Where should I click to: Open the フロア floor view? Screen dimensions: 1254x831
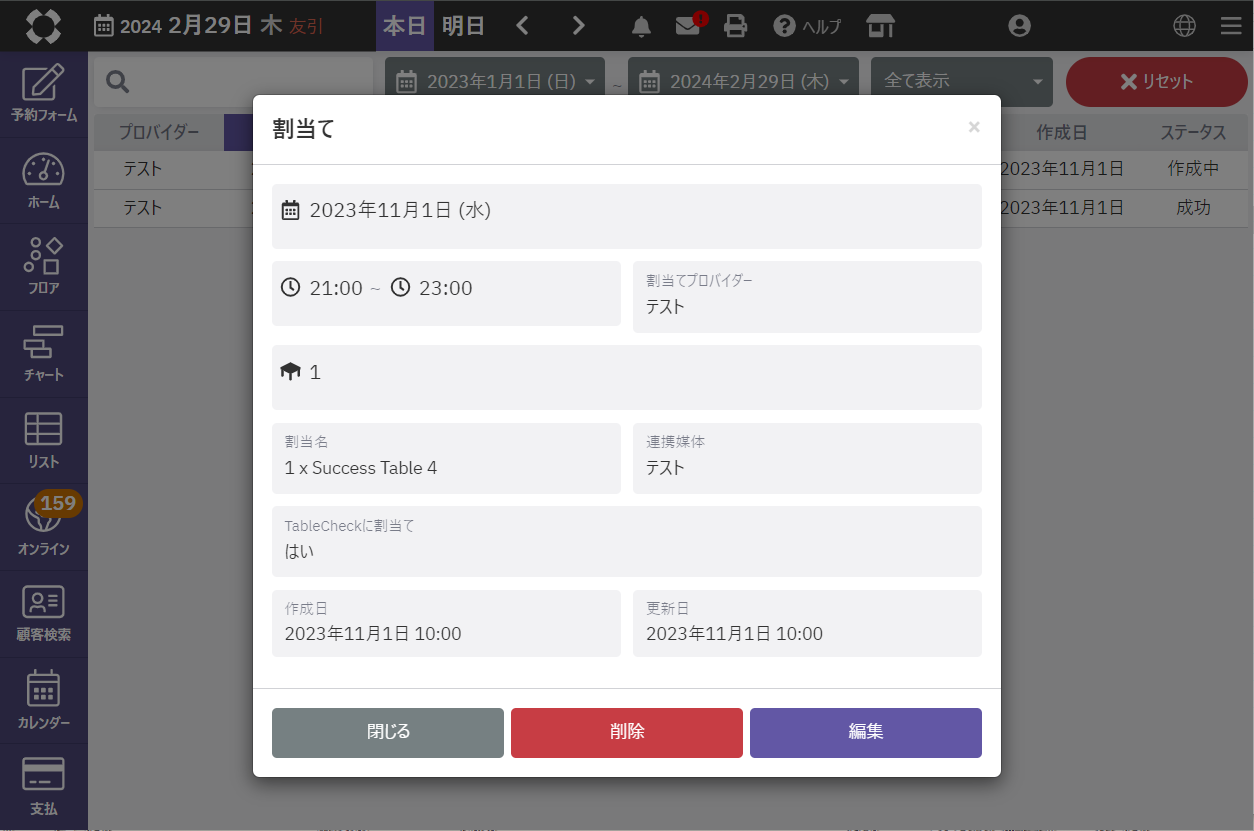click(44, 267)
